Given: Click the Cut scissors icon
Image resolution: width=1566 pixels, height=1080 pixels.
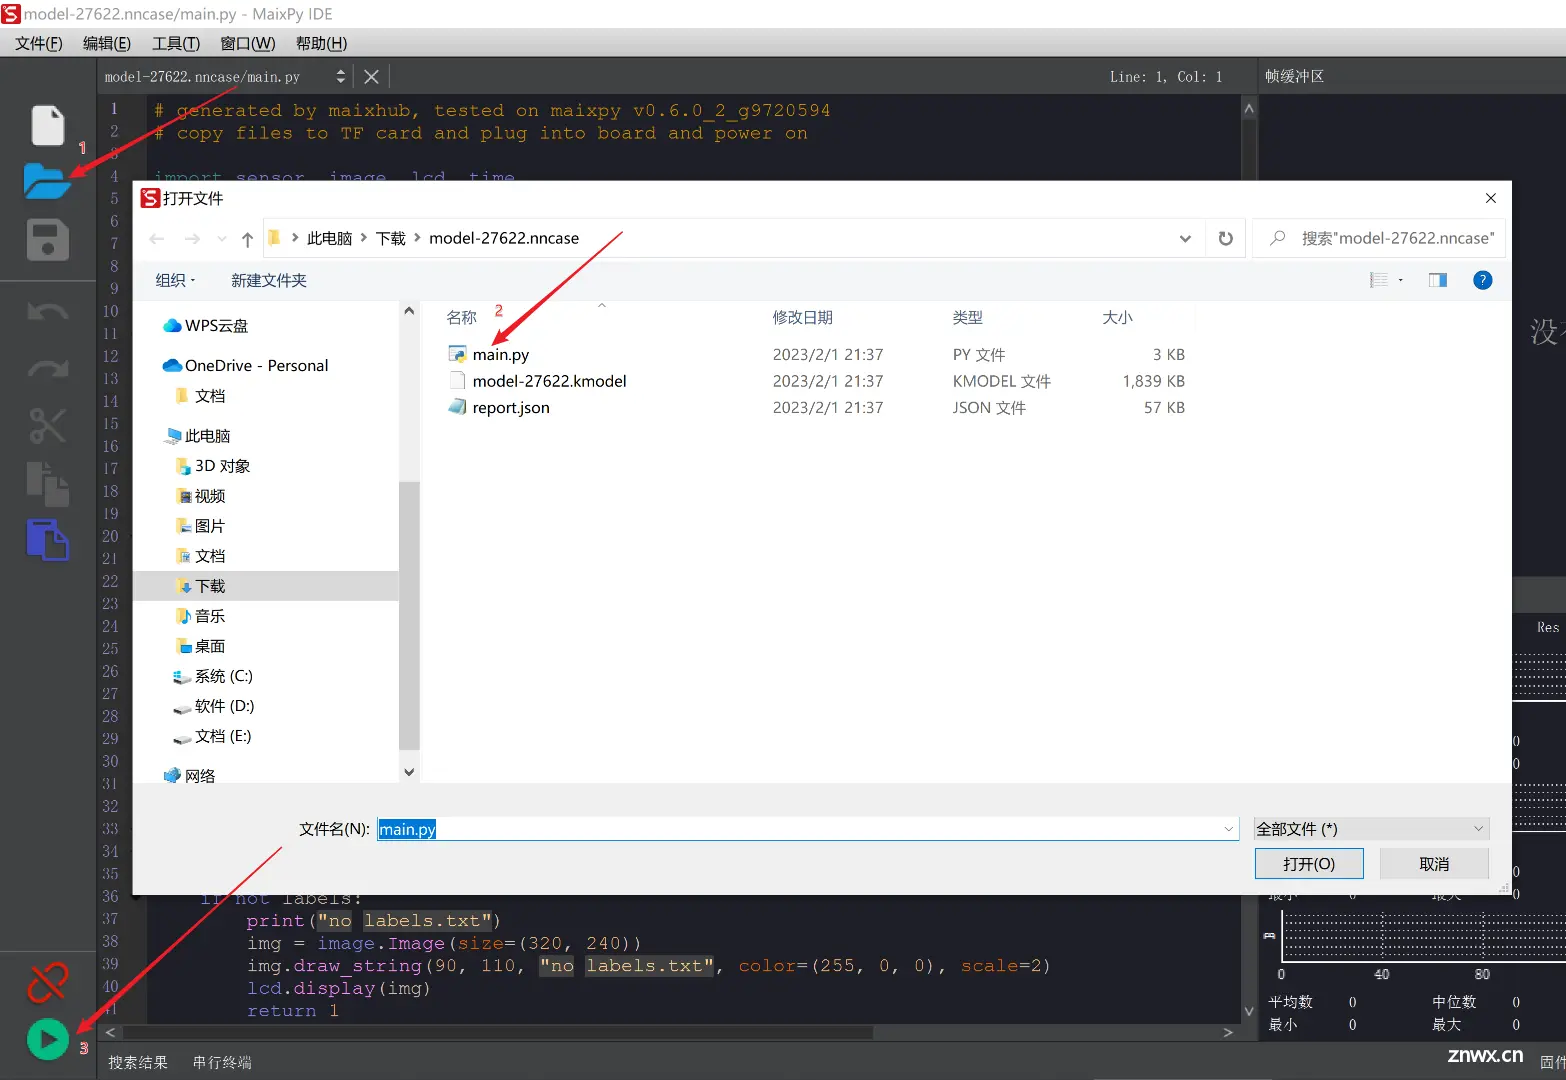Looking at the screenshot, I should coord(47,426).
